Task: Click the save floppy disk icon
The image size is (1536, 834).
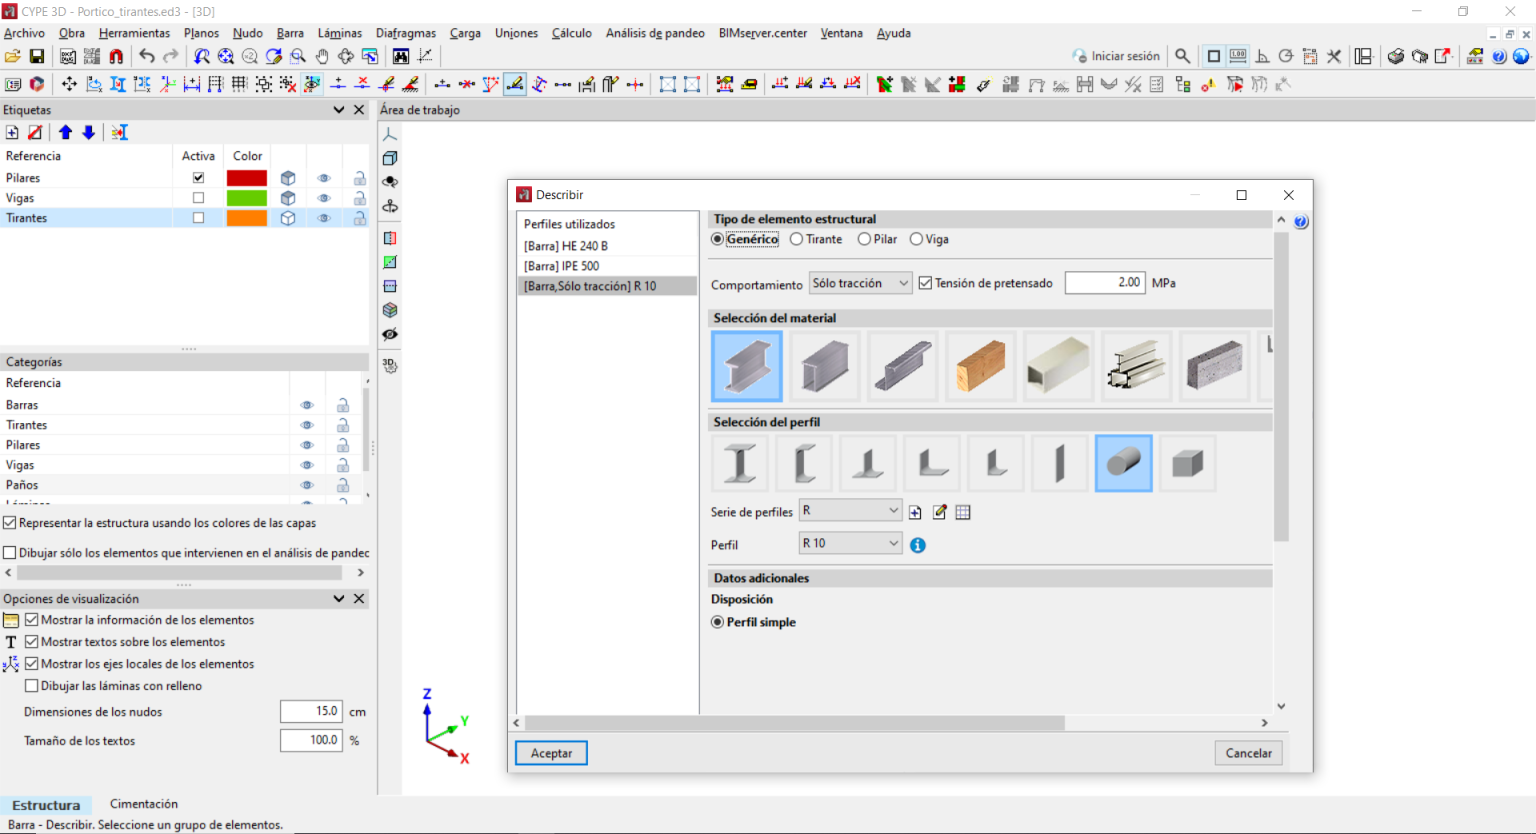Action: click(x=37, y=57)
